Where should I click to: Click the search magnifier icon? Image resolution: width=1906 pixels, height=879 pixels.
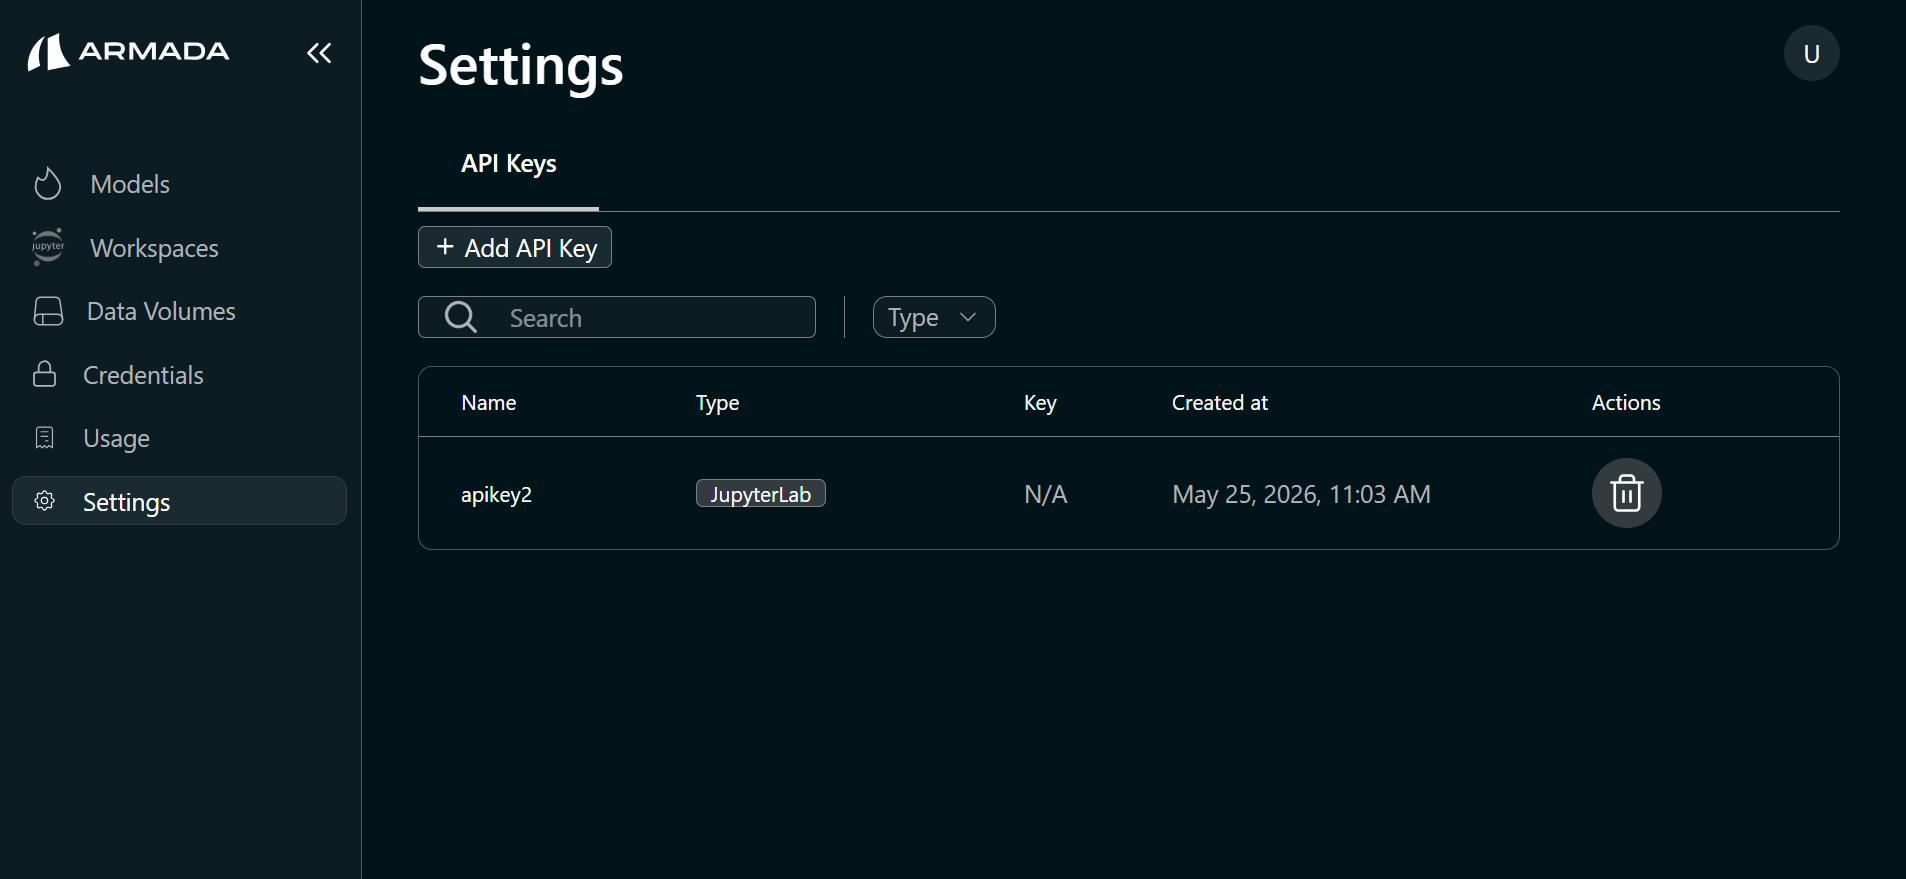click(461, 317)
